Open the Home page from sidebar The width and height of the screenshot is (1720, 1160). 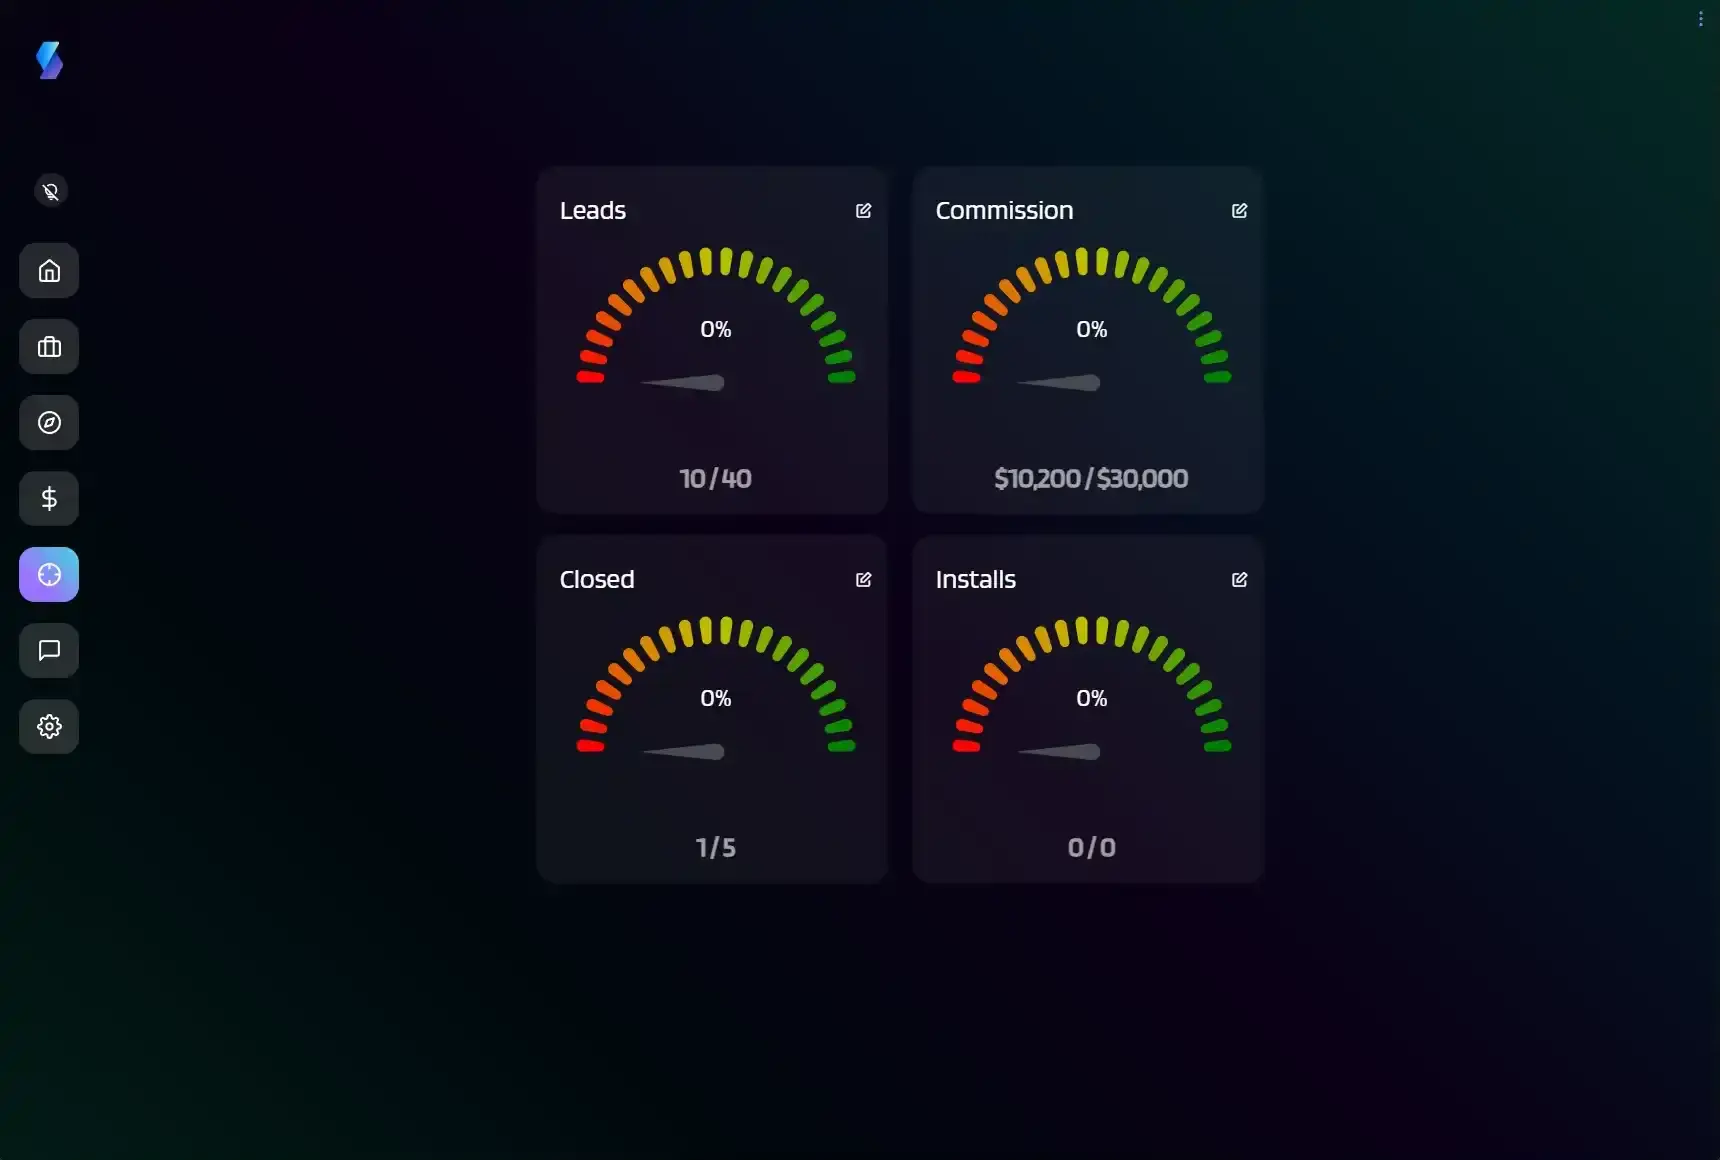point(49,271)
